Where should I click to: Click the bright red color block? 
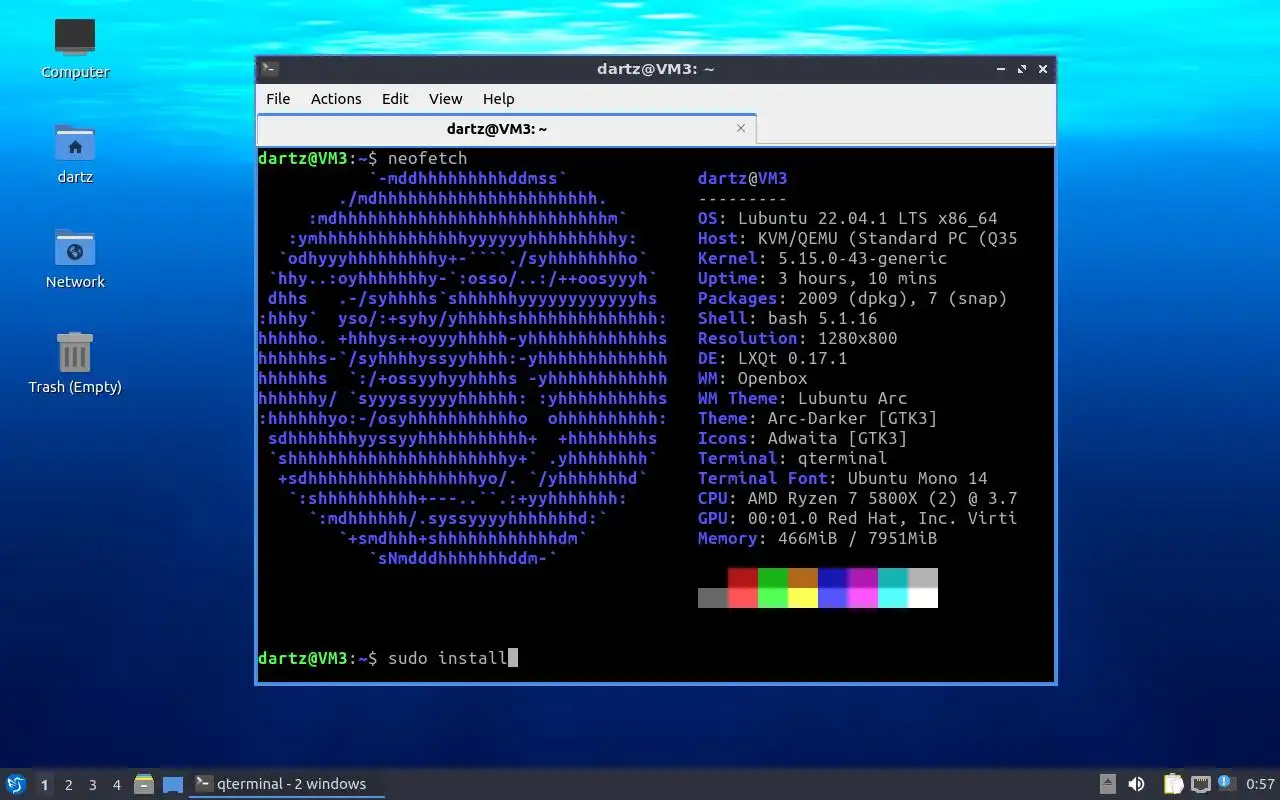(743, 598)
